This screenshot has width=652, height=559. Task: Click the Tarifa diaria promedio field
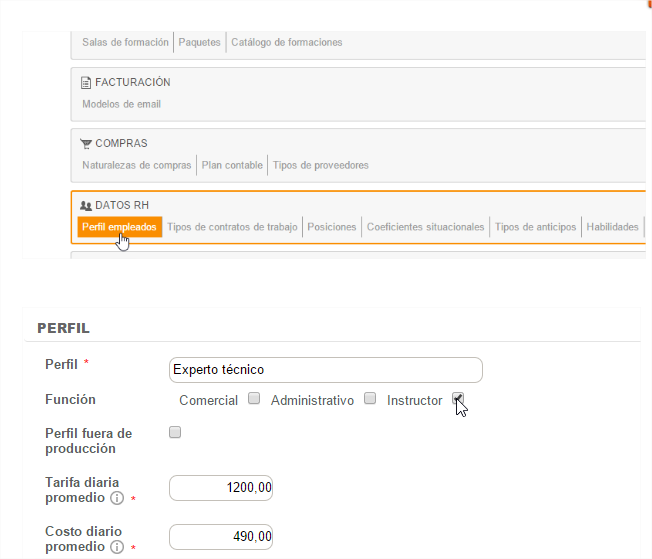click(221, 489)
